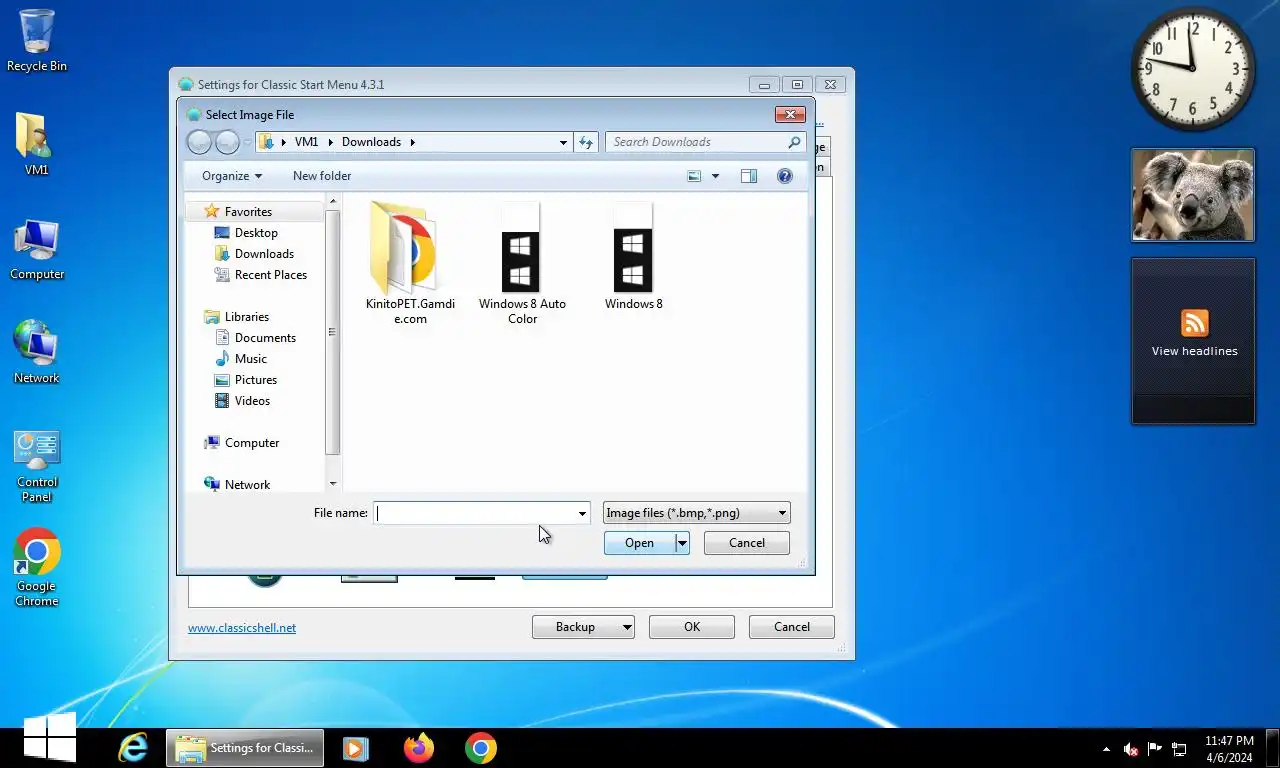Visit the www.classicshell.net link

pos(242,628)
